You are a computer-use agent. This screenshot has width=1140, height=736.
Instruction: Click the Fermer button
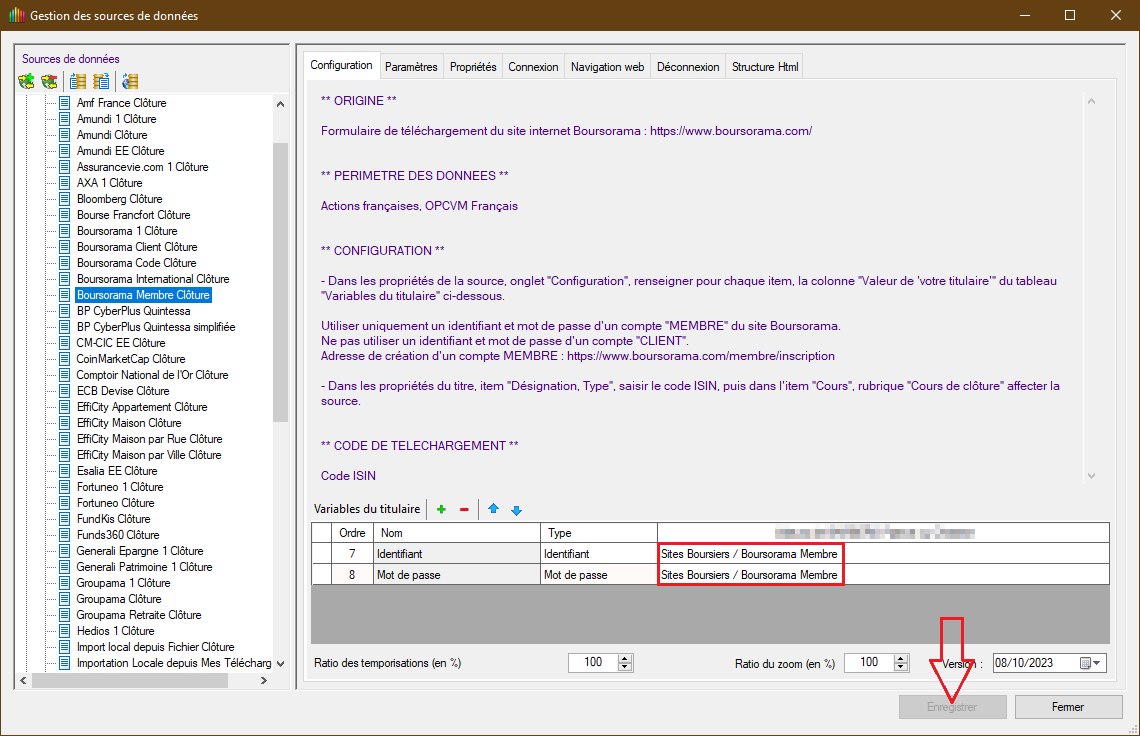1067,707
